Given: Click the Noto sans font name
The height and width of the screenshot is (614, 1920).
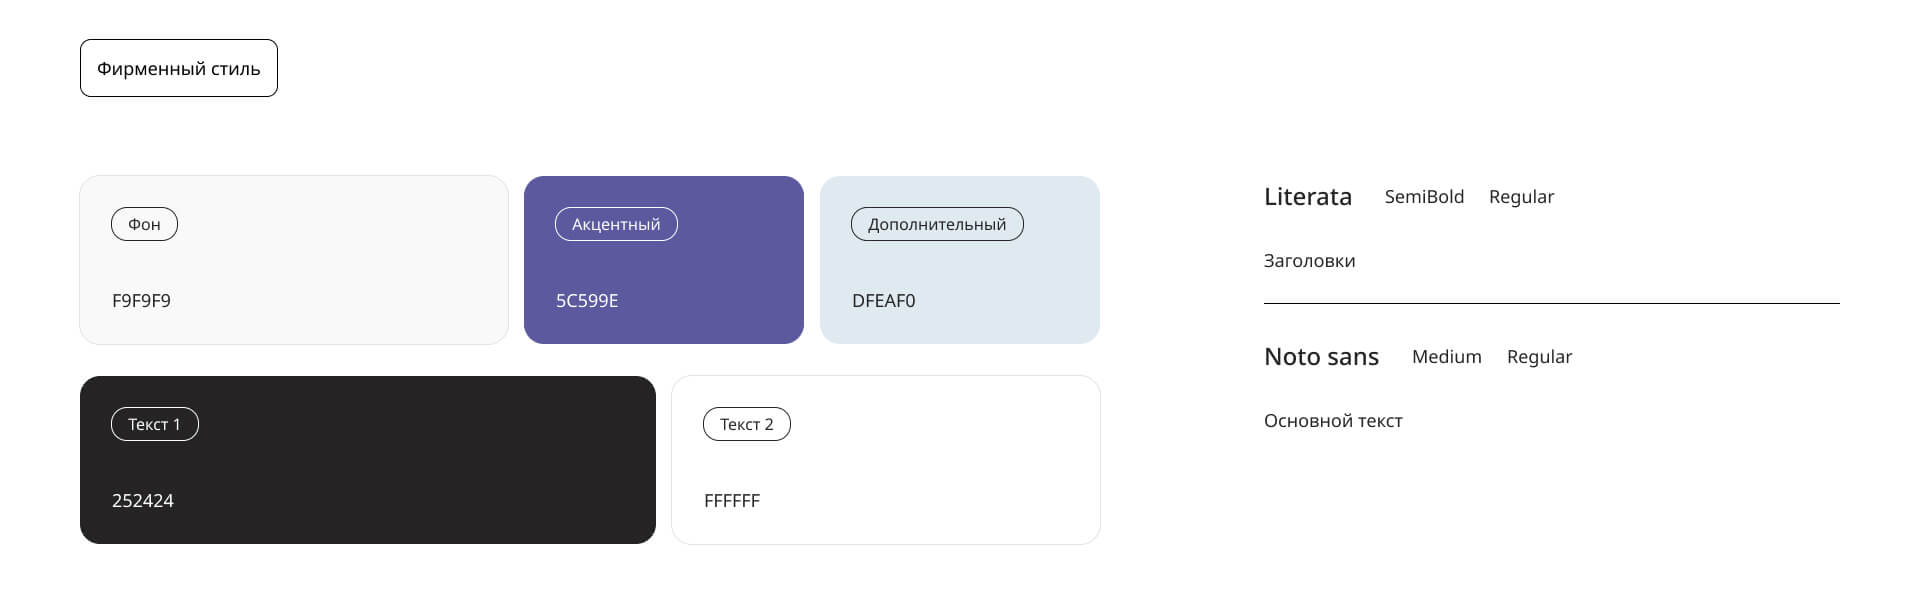Looking at the screenshot, I should [1321, 357].
